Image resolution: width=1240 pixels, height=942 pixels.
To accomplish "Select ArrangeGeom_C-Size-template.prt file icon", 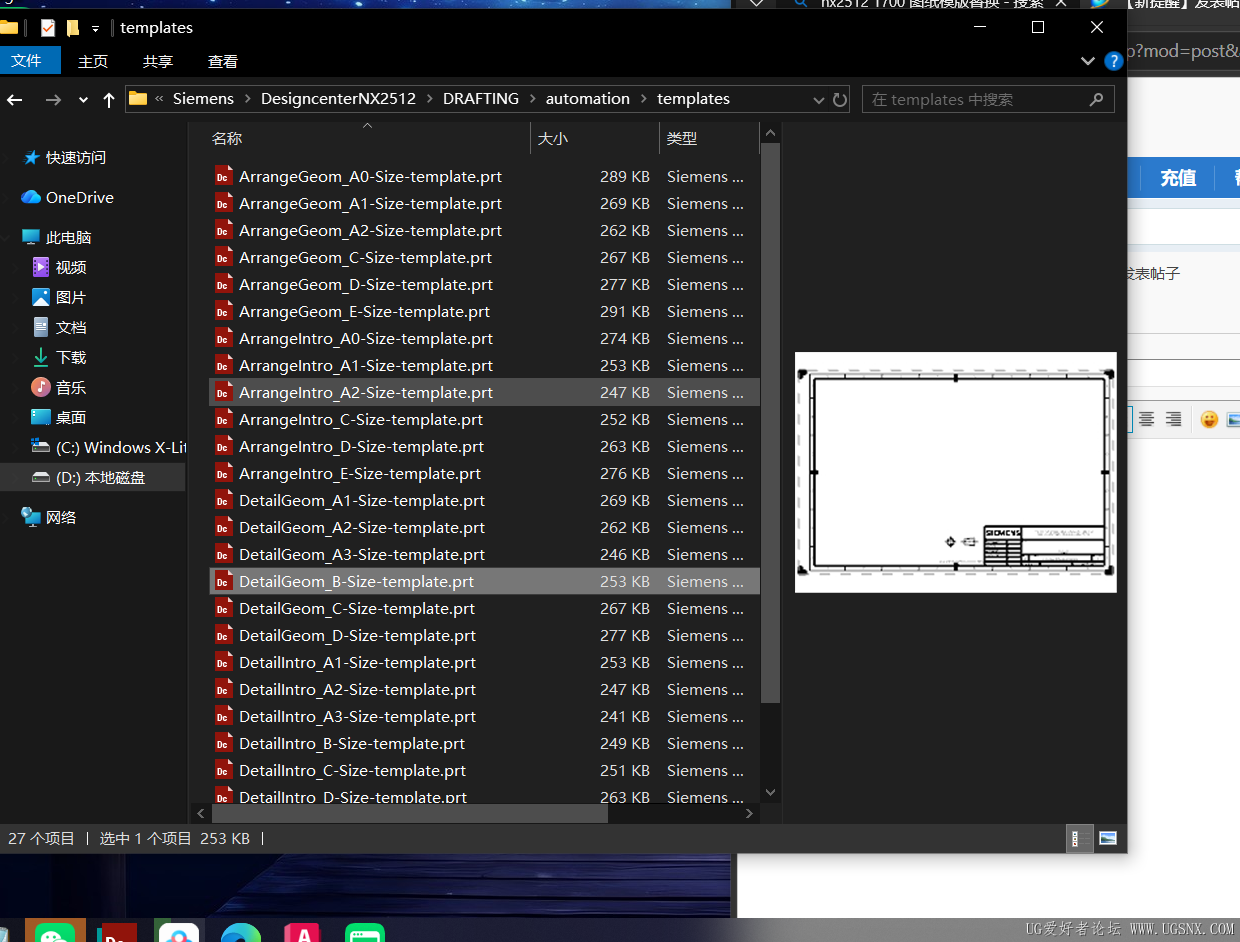I will [x=223, y=257].
